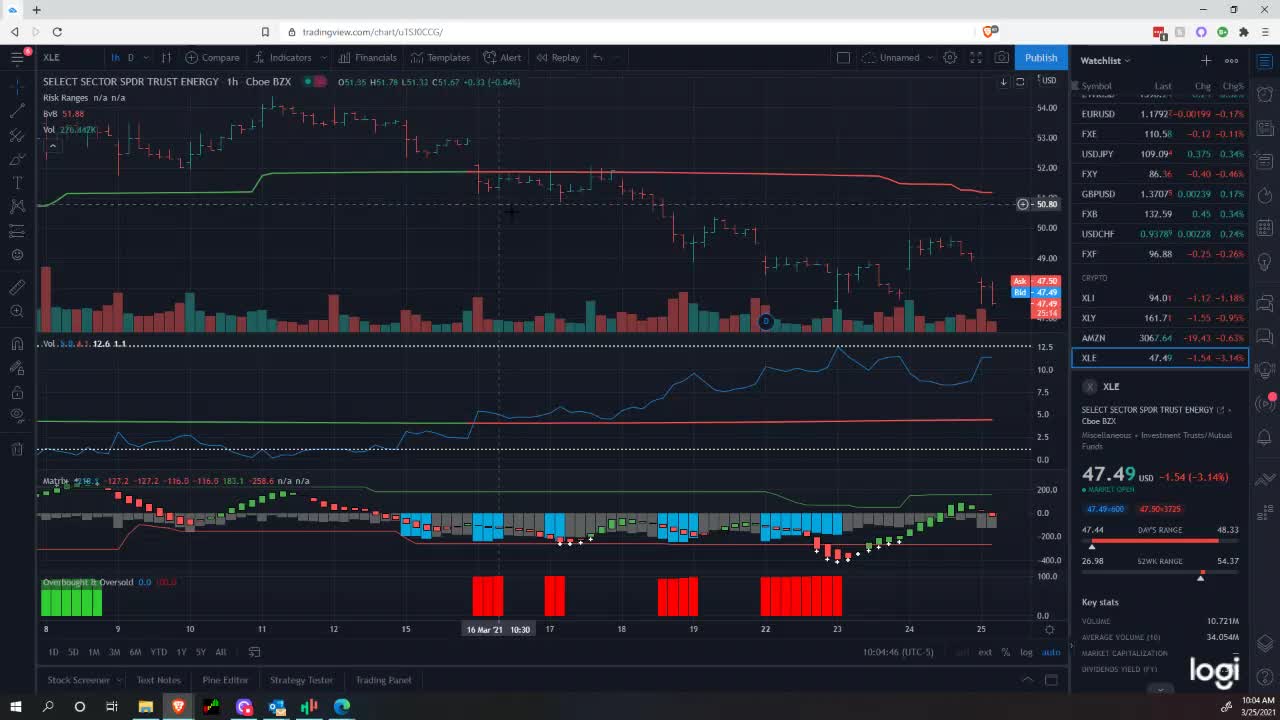Open Brave browser in the taskbar
This screenshot has width=1280, height=720.
tap(179, 707)
